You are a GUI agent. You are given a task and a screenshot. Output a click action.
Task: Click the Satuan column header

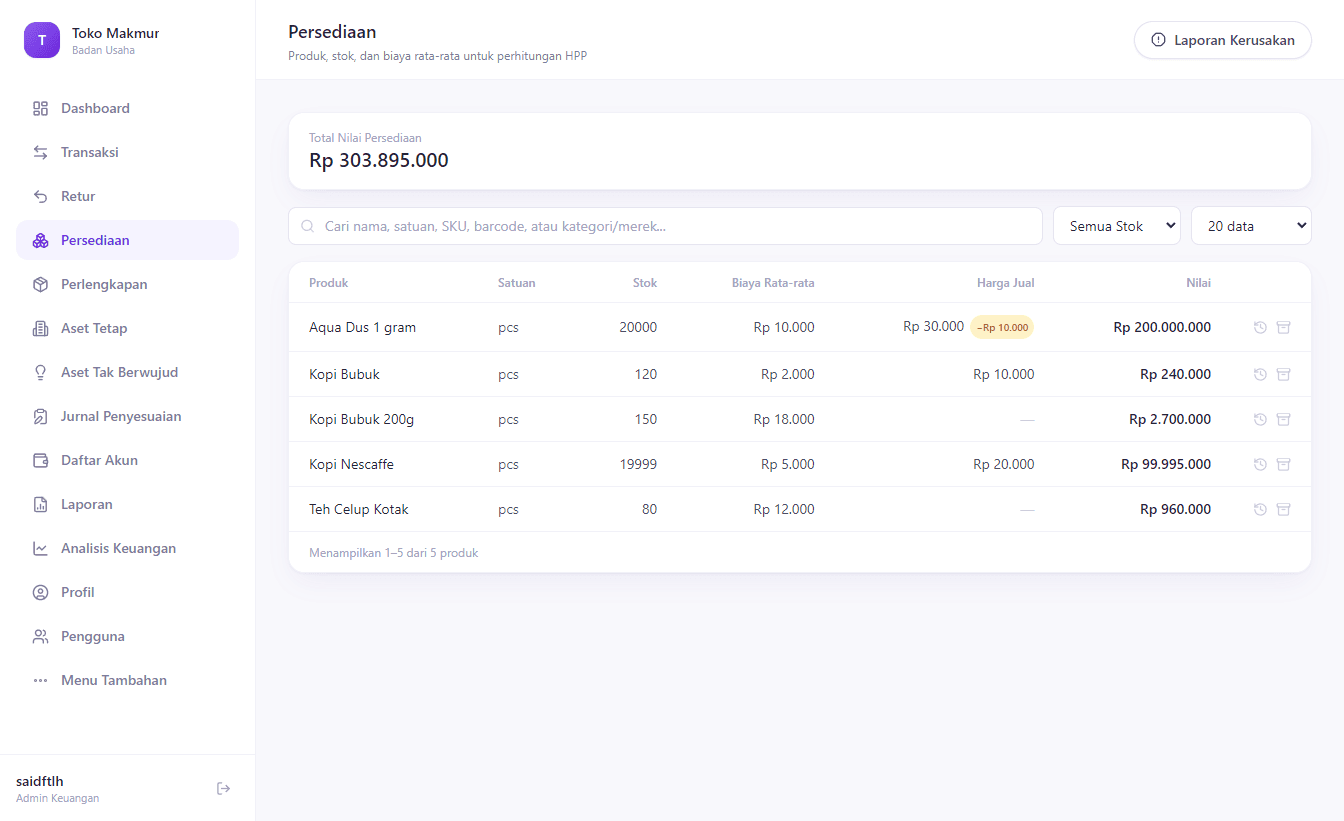(x=516, y=283)
